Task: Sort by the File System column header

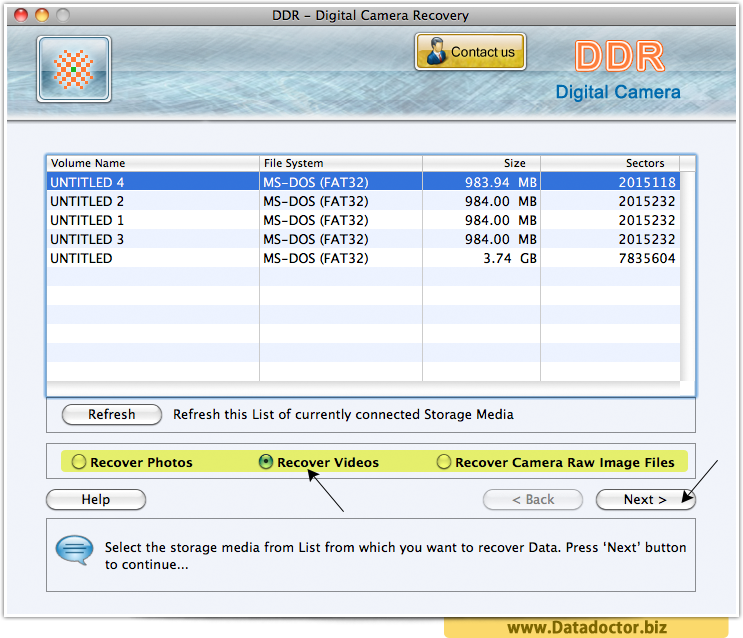Action: point(341,163)
